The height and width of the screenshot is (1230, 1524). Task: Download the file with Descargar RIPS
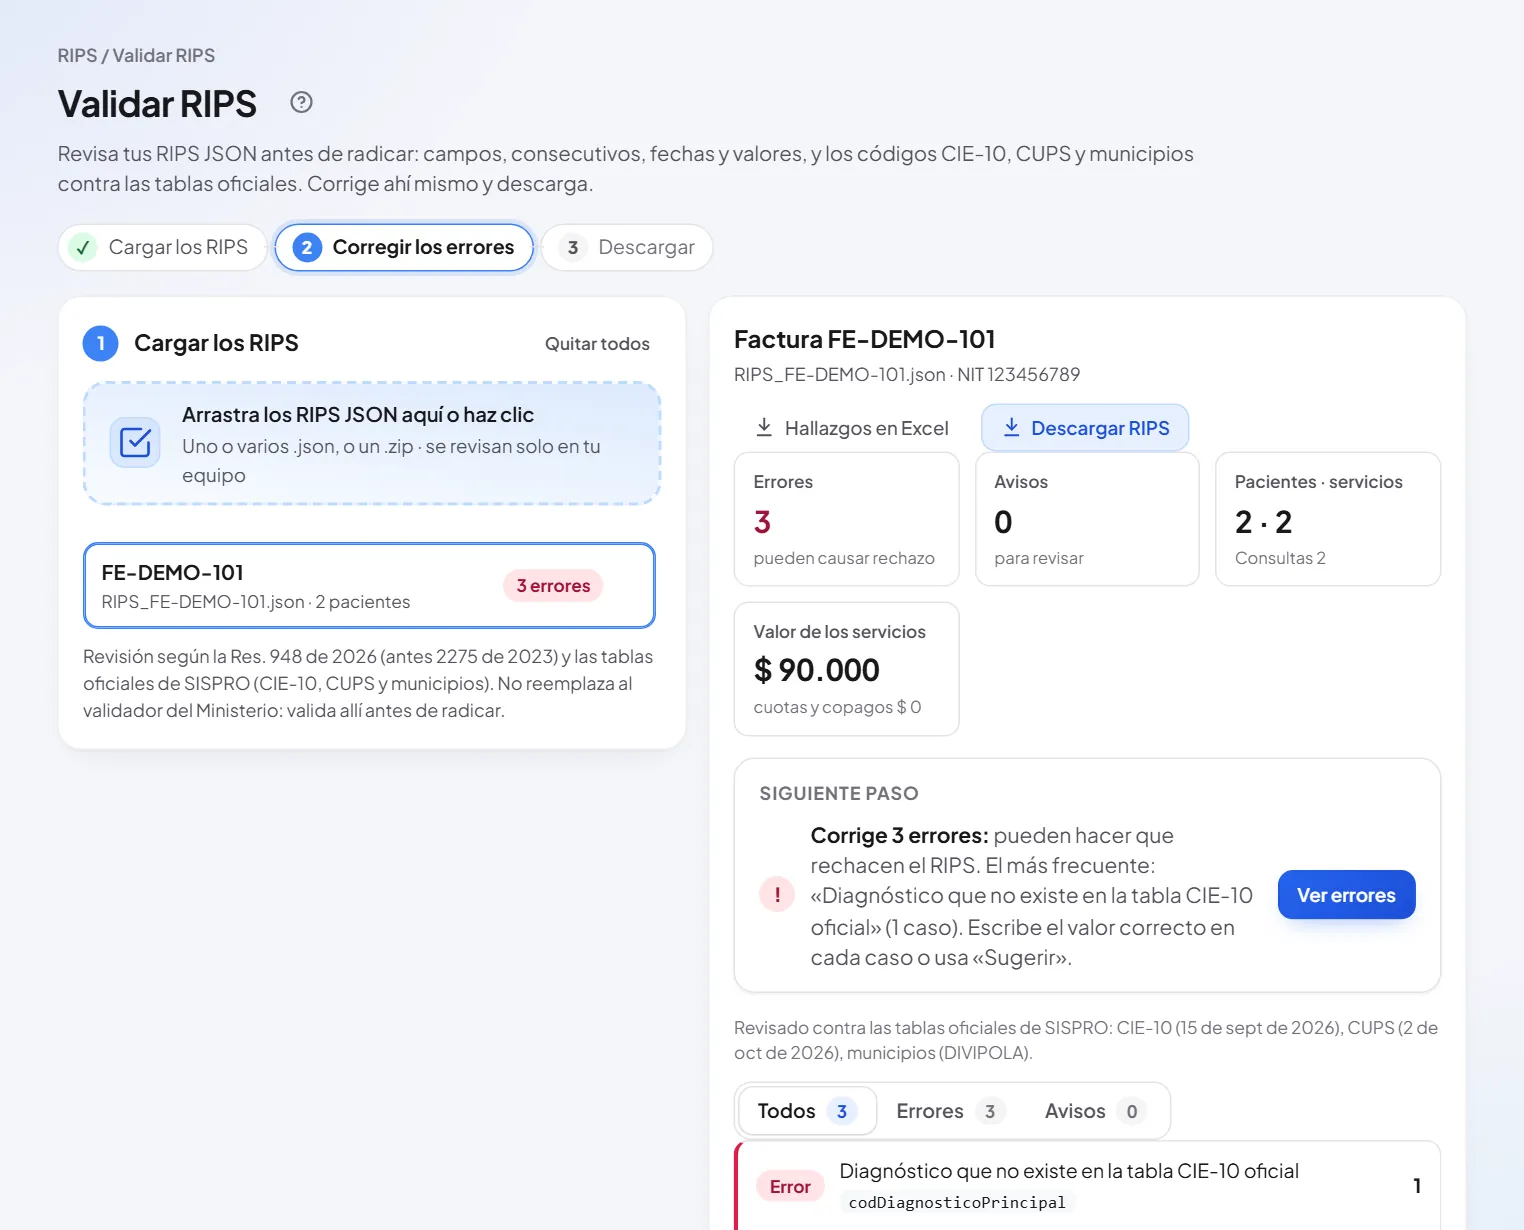pyautogui.click(x=1085, y=428)
